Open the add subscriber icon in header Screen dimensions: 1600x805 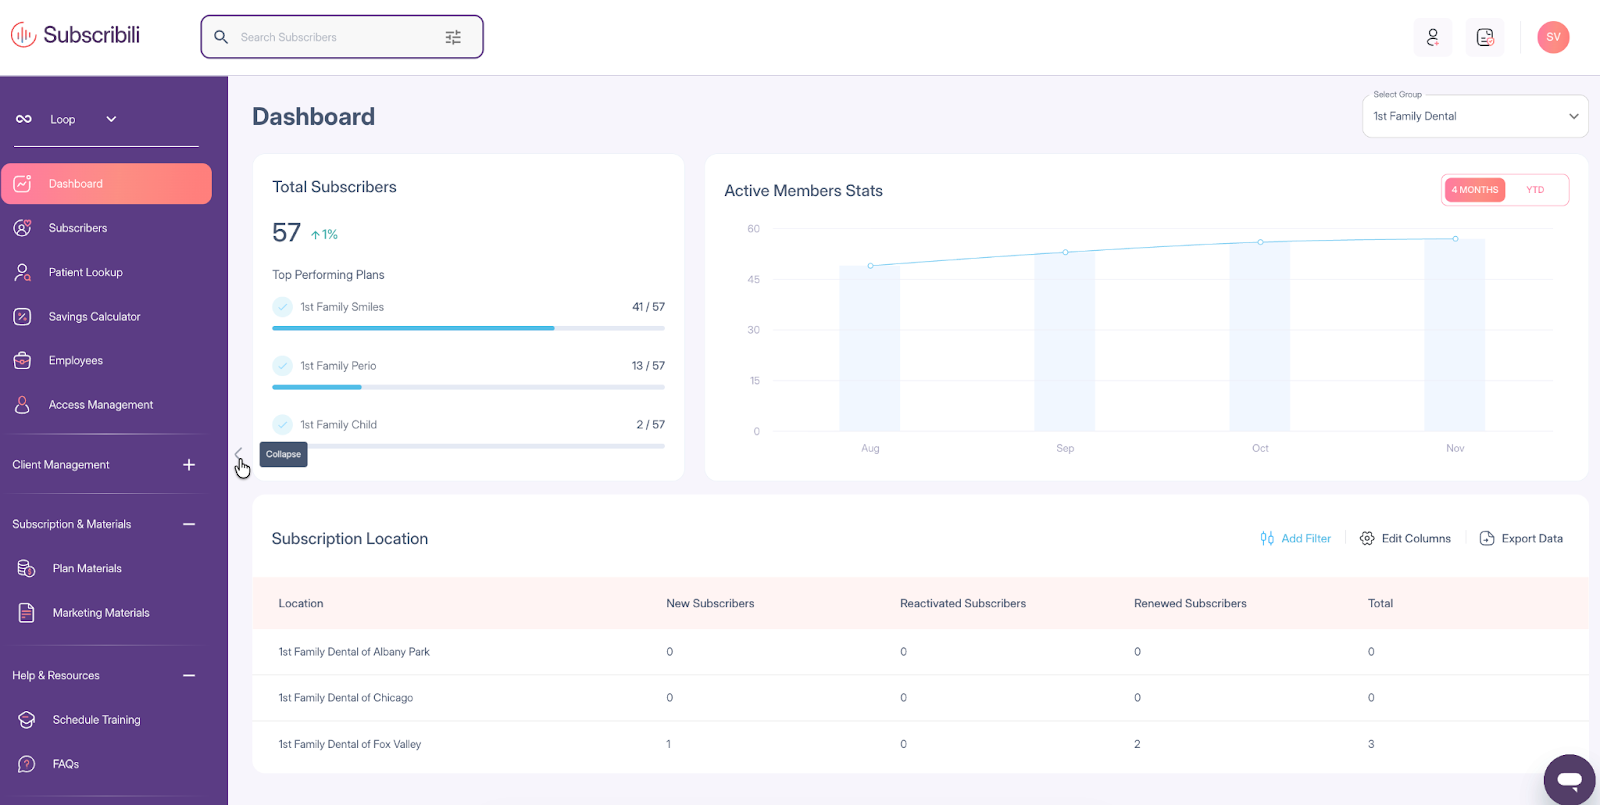tap(1432, 37)
